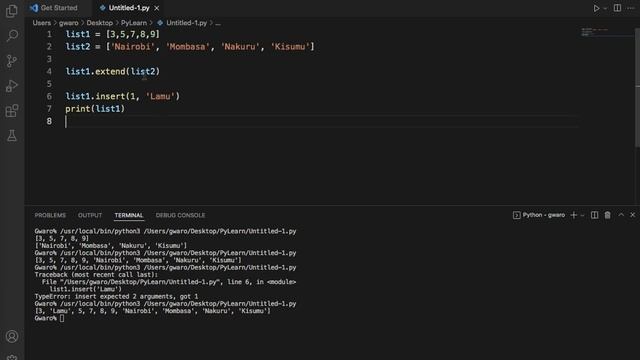The image size is (640, 360).
Task: Click the editor vertical scrollbar
Action: pos(637,88)
